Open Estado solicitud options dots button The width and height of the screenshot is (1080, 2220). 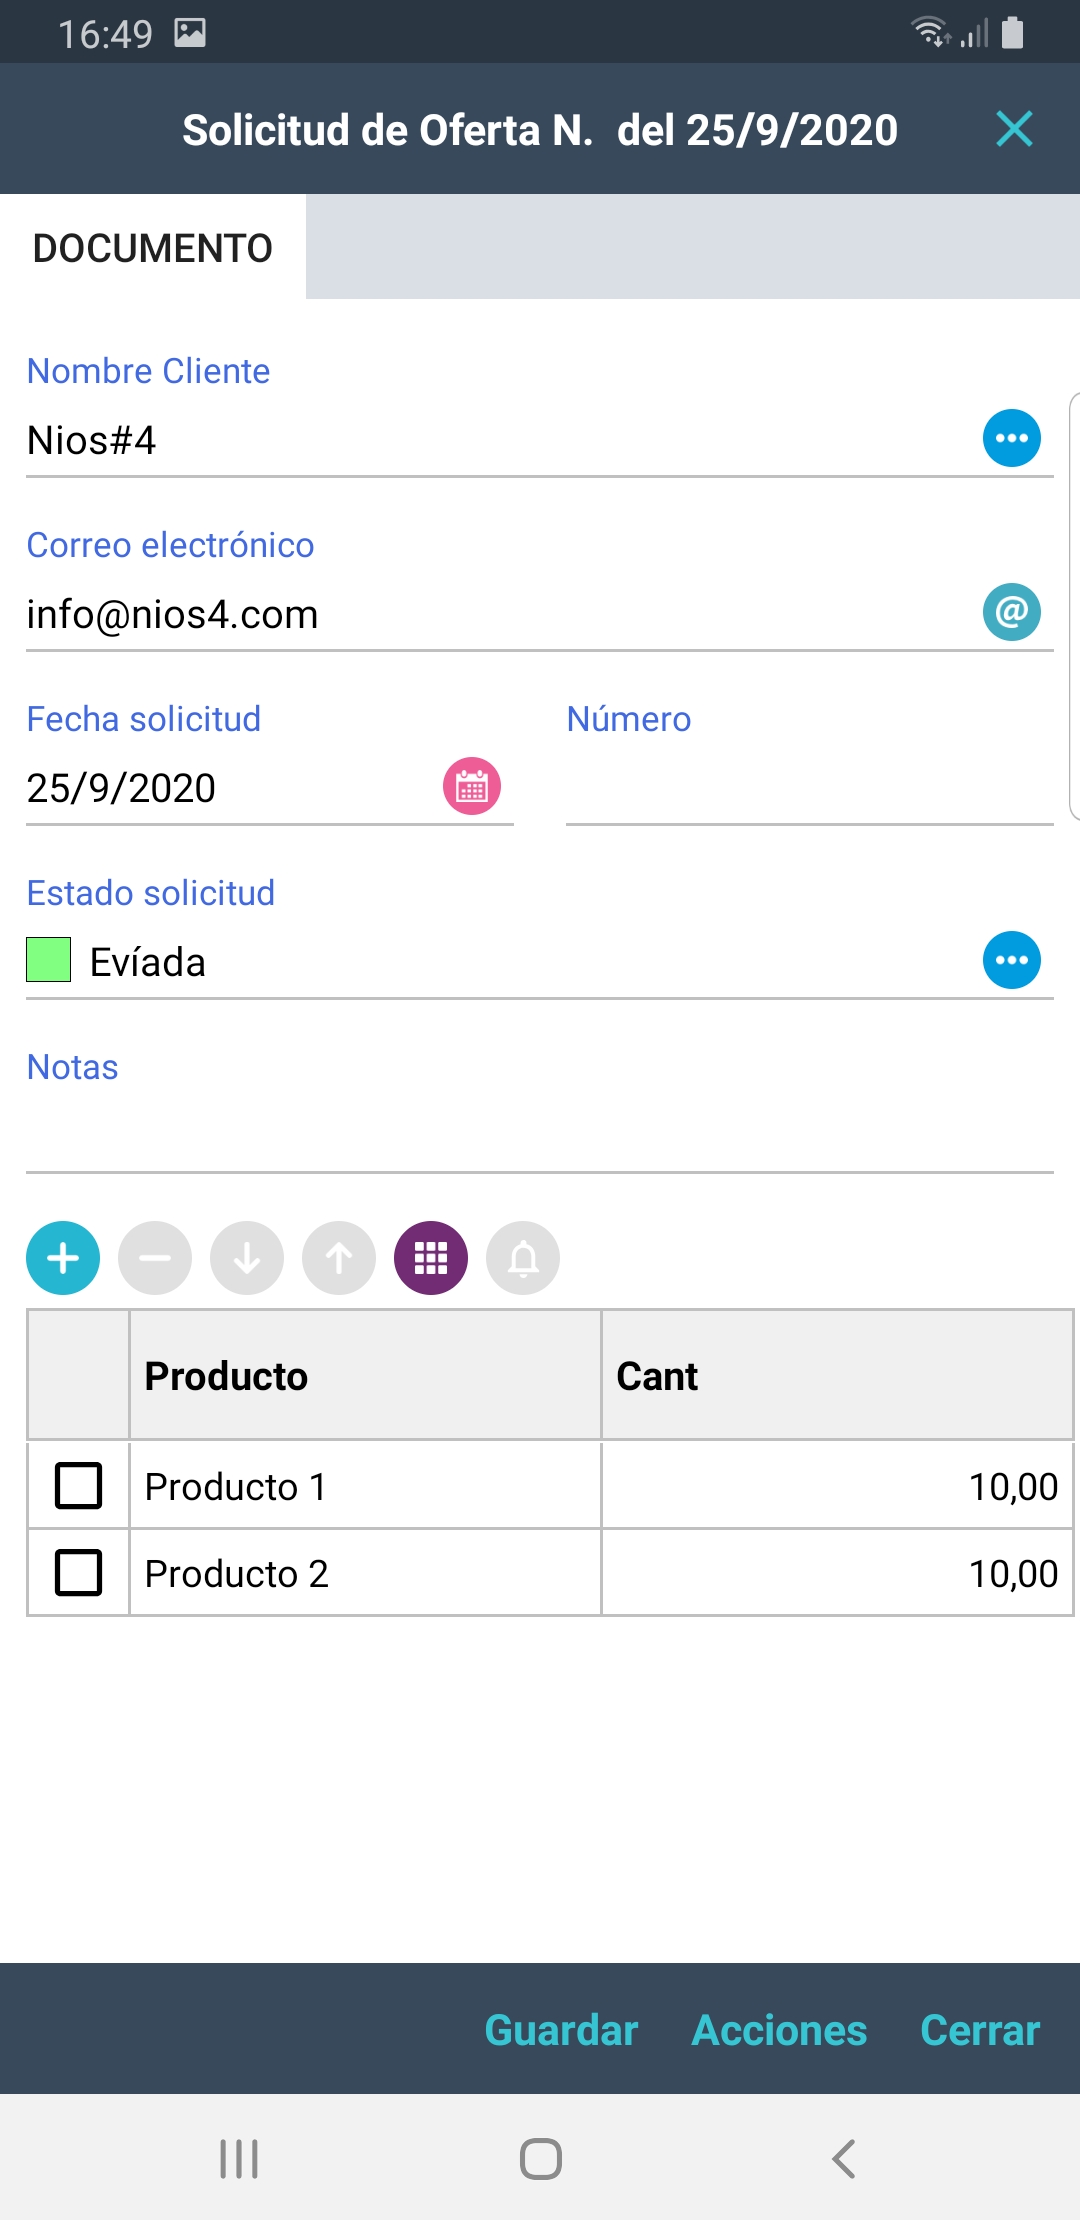click(x=1012, y=960)
